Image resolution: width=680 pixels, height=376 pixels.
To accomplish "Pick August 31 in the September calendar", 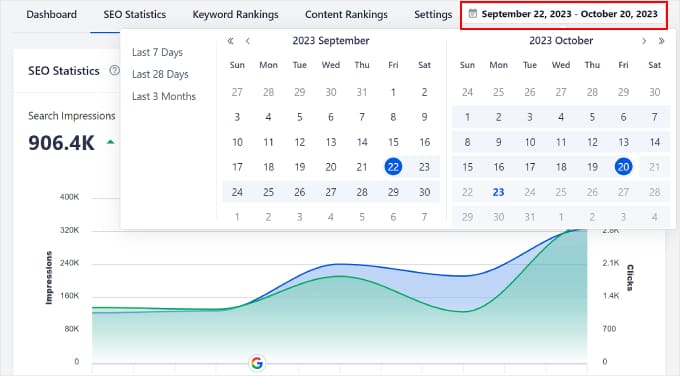I will click(x=362, y=92).
